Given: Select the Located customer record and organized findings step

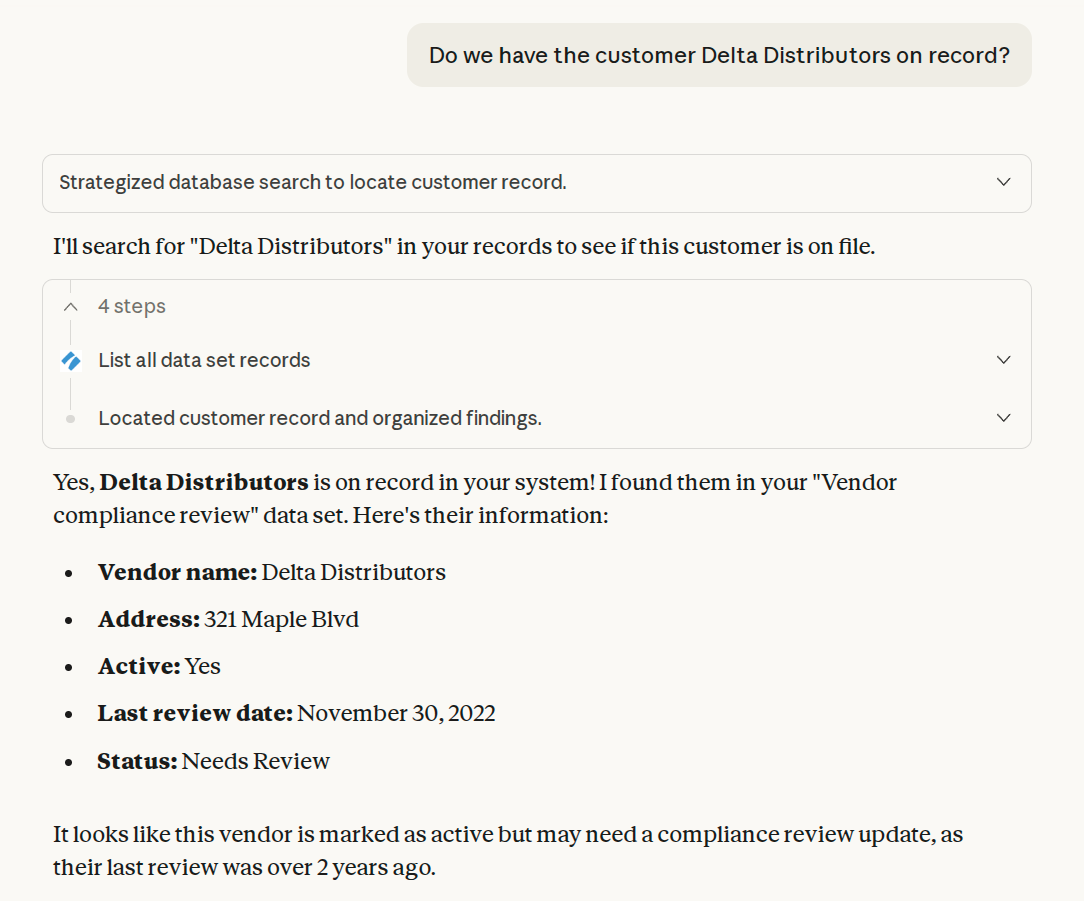Looking at the screenshot, I should pyautogui.click(x=320, y=418).
